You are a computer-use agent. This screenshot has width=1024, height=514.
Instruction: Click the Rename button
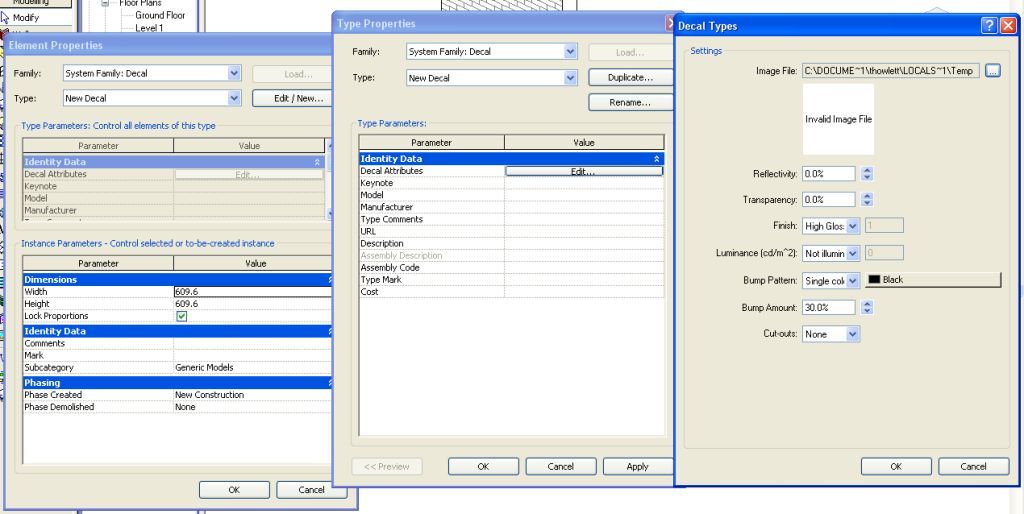(x=629, y=102)
